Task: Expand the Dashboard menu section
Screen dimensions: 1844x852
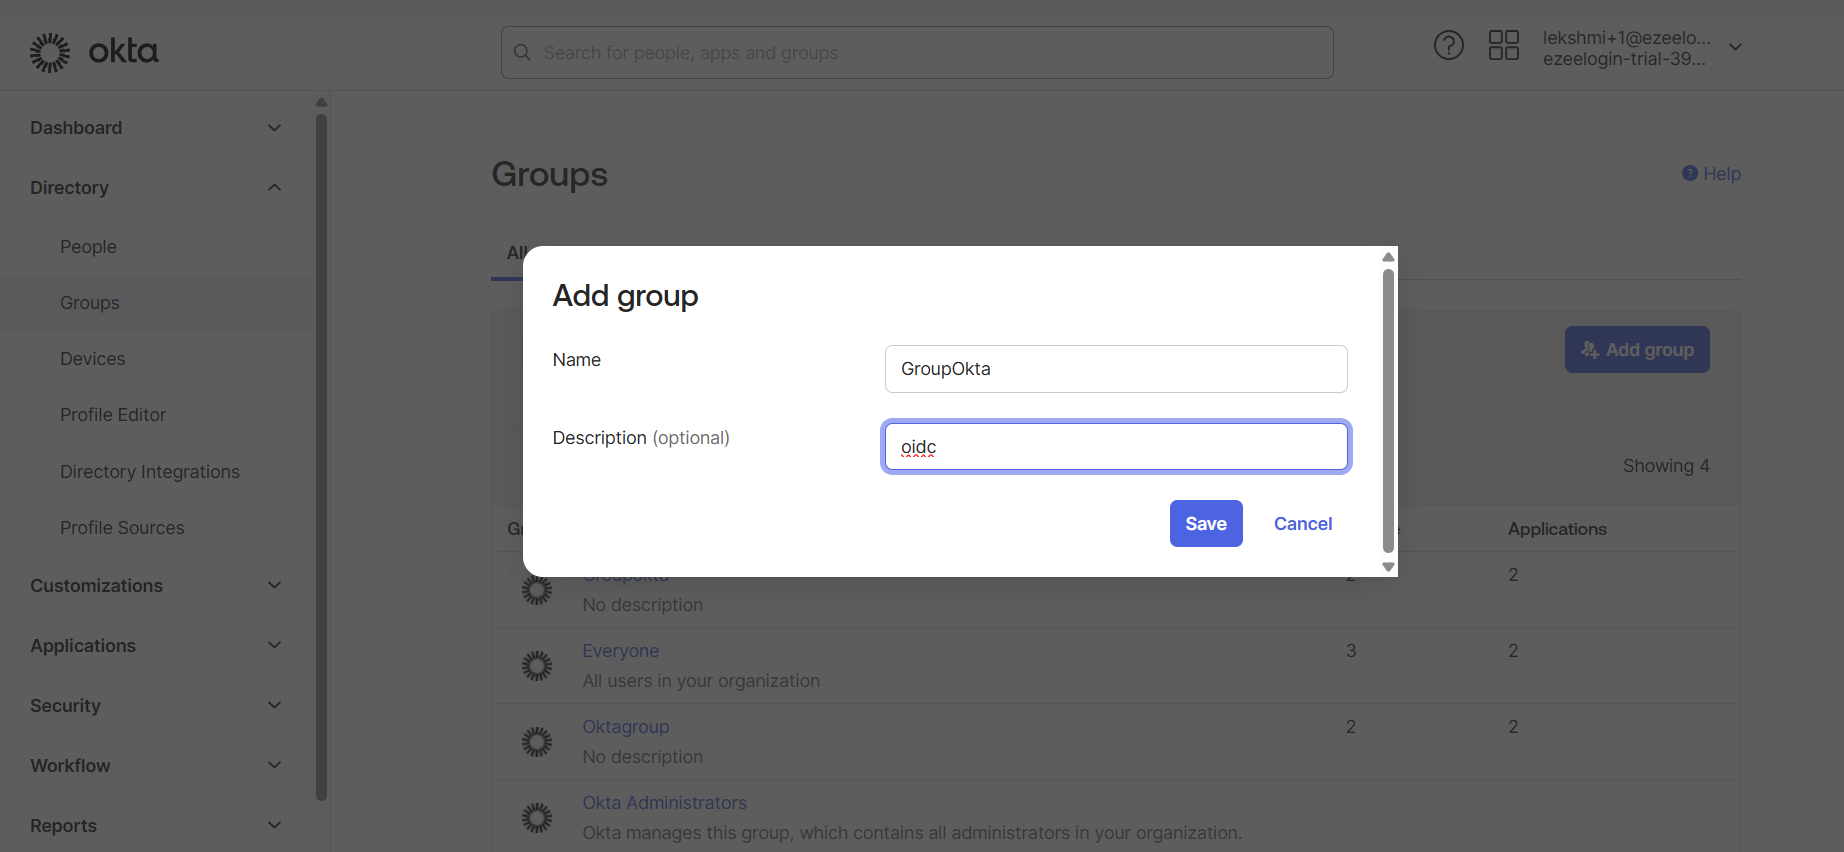Action: (x=274, y=128)
